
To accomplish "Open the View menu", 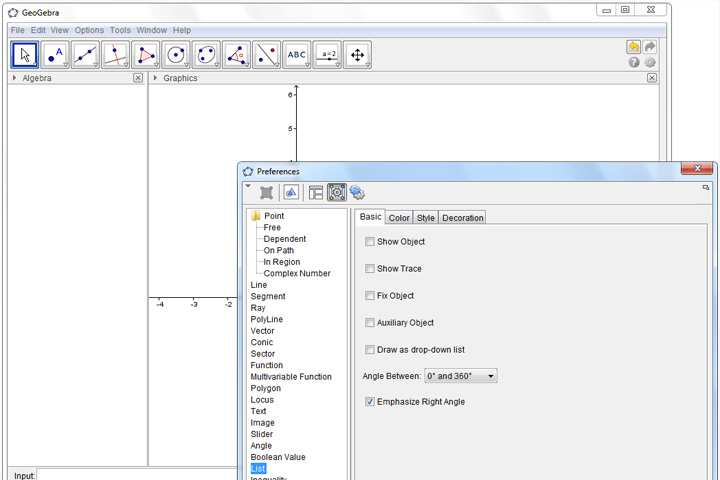I will (x=60, y=30).
